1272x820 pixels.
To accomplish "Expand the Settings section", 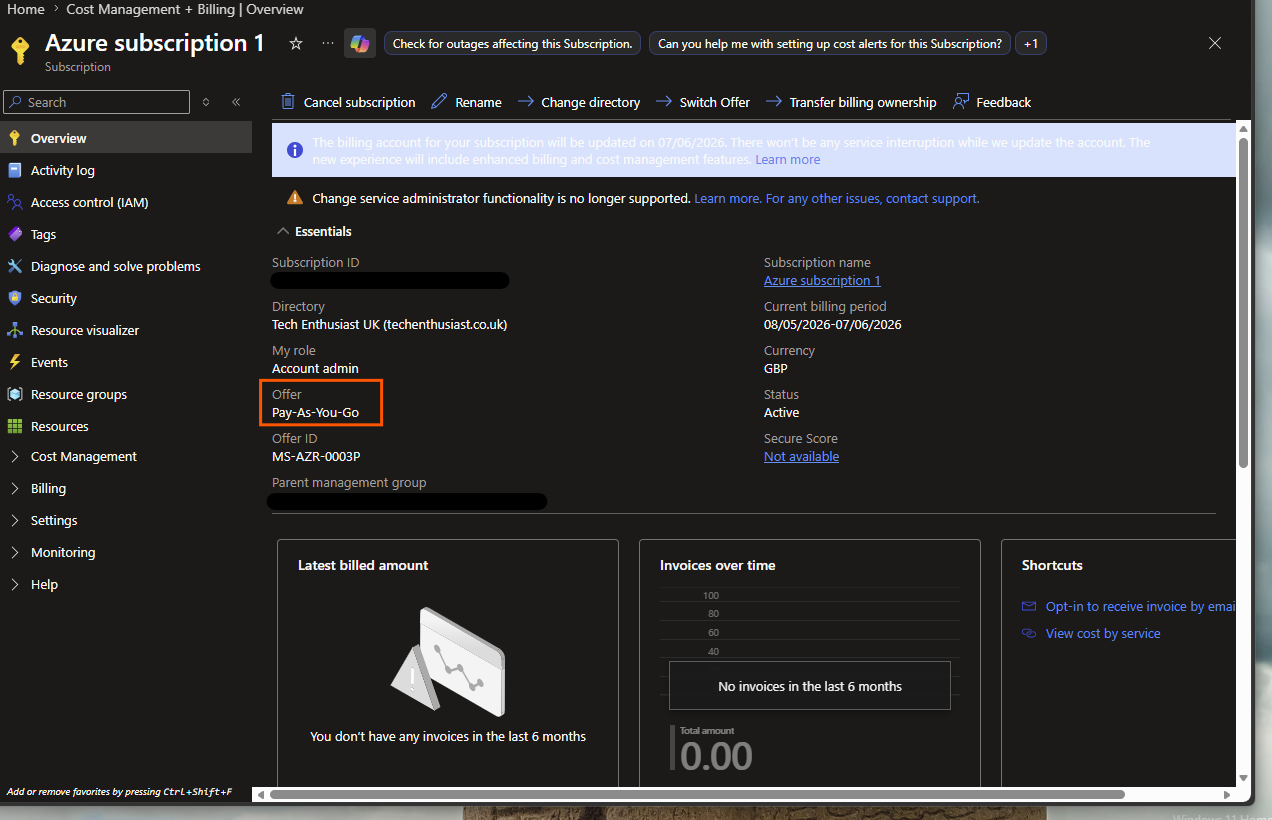I will click(14, 520).
